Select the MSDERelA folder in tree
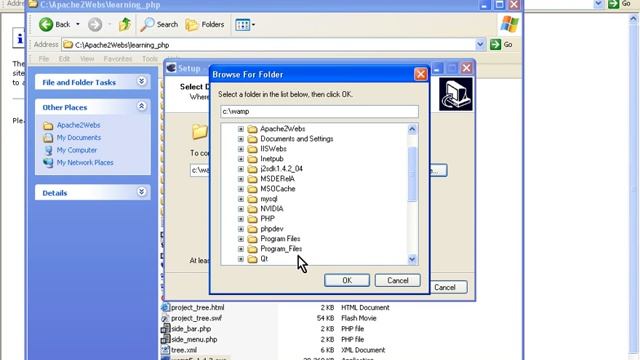640x360 pixels. [x=278, y=179]
